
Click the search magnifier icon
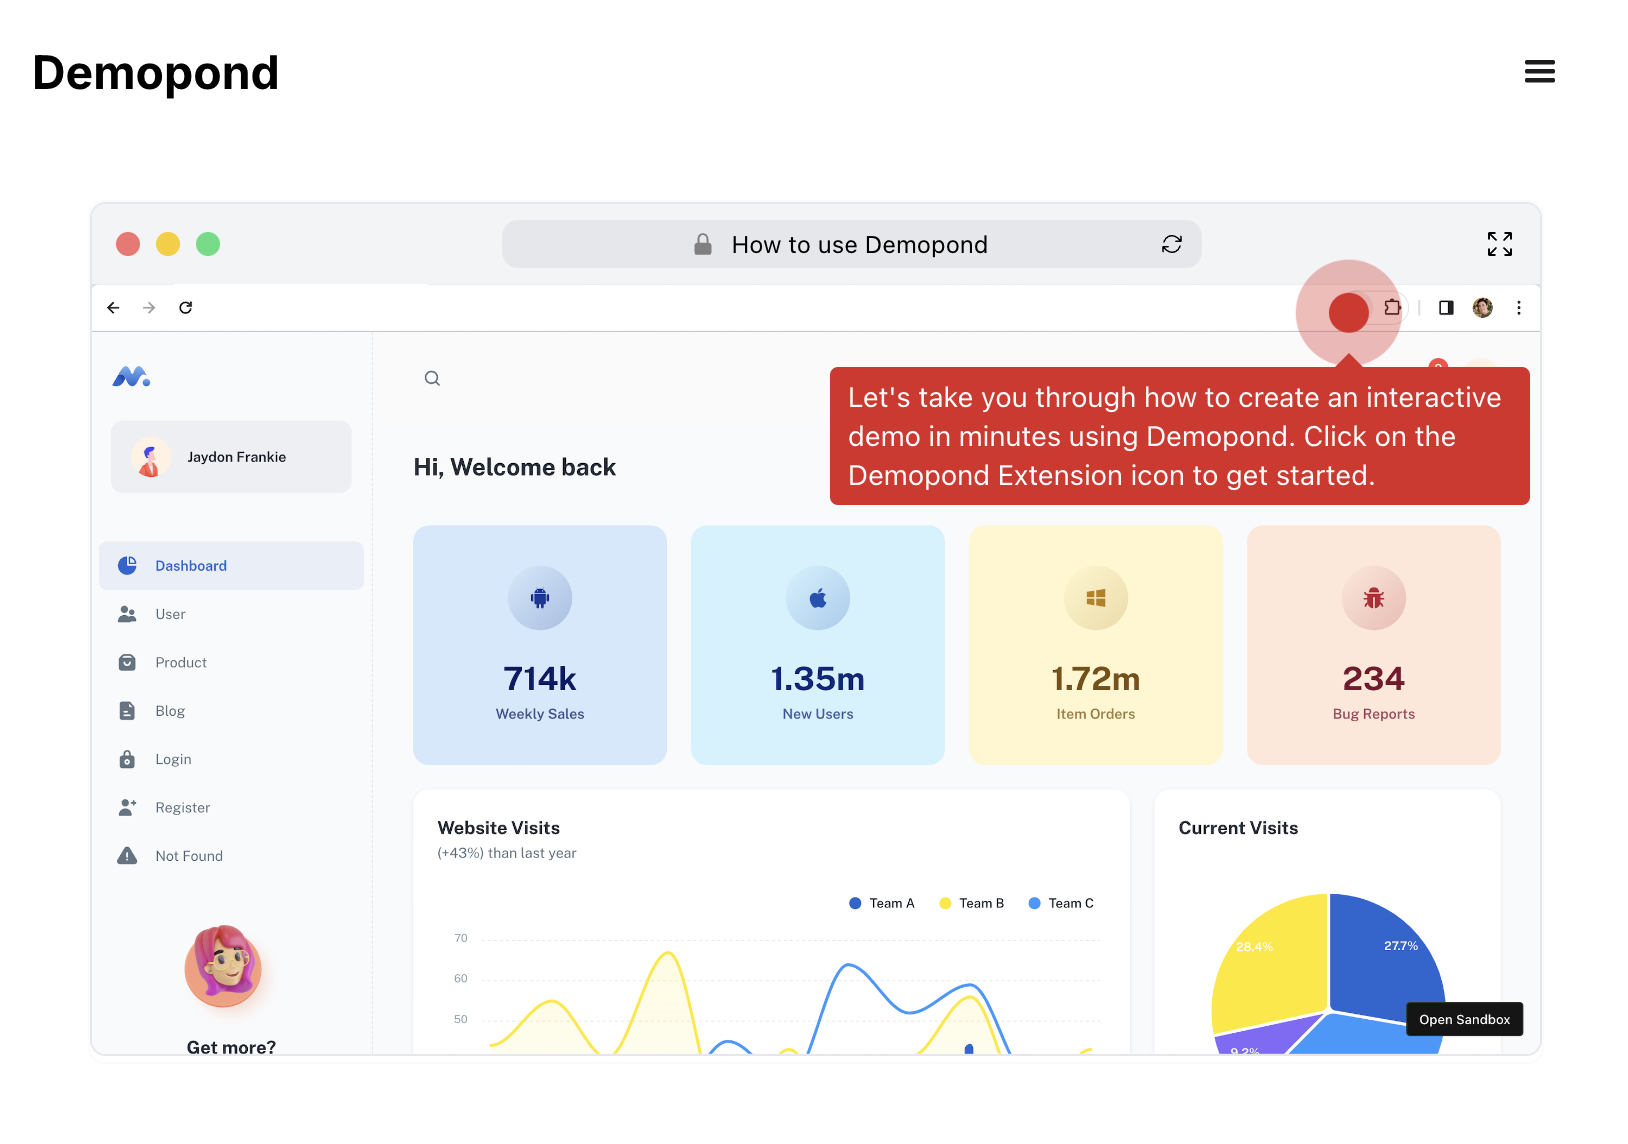[x=432, y=378]
